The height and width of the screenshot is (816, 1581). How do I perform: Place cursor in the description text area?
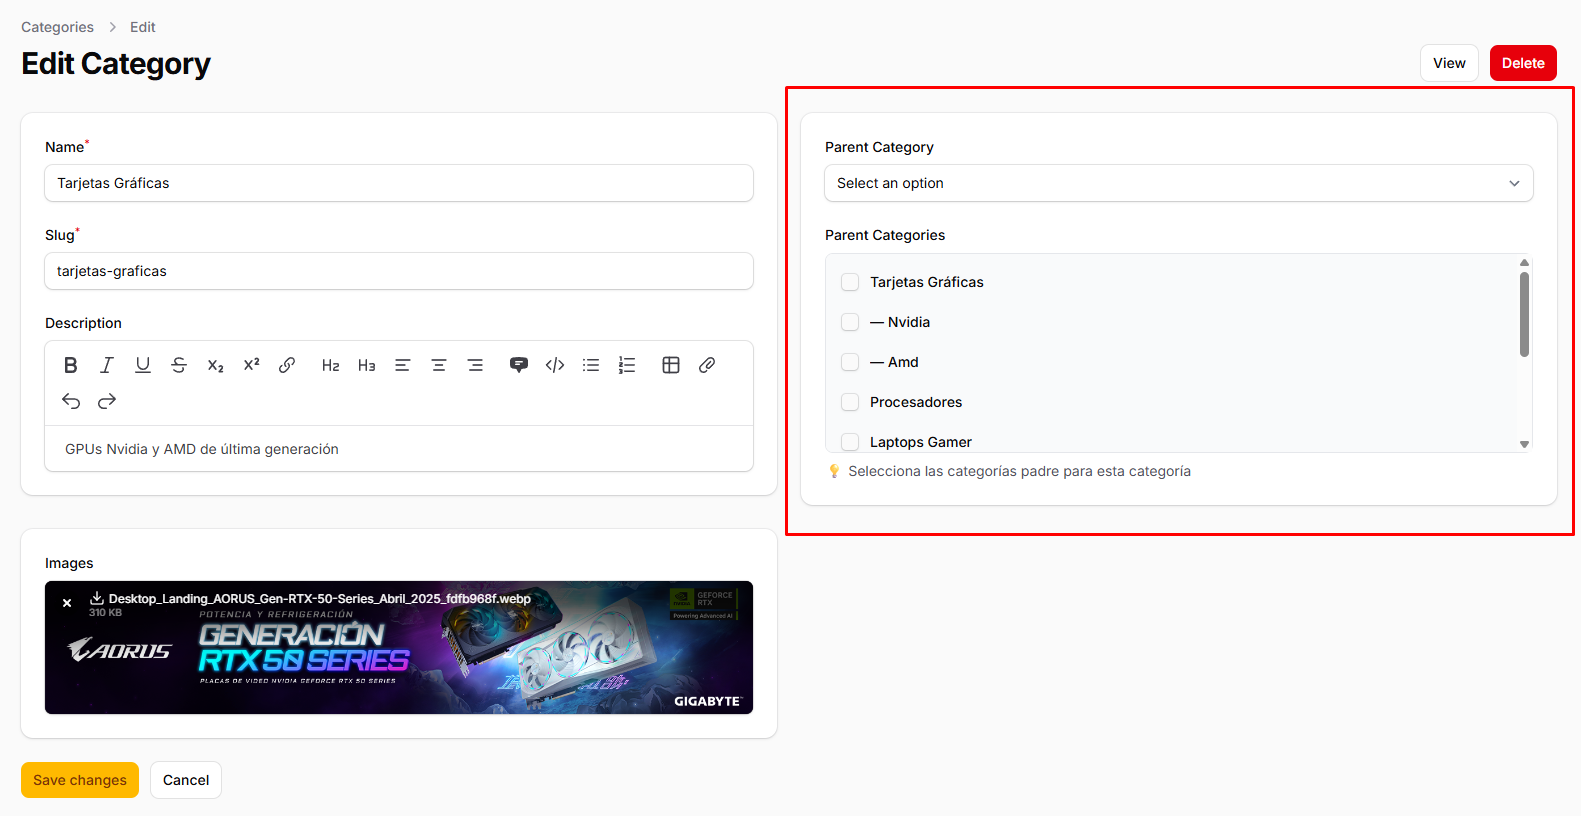click(x=399, y=449)
